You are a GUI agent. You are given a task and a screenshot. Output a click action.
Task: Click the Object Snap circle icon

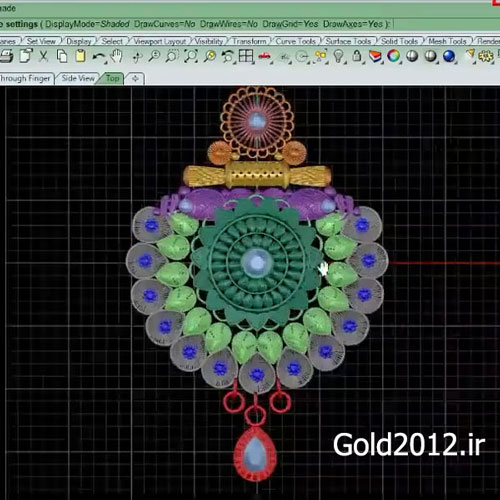(x=302, y=57)
